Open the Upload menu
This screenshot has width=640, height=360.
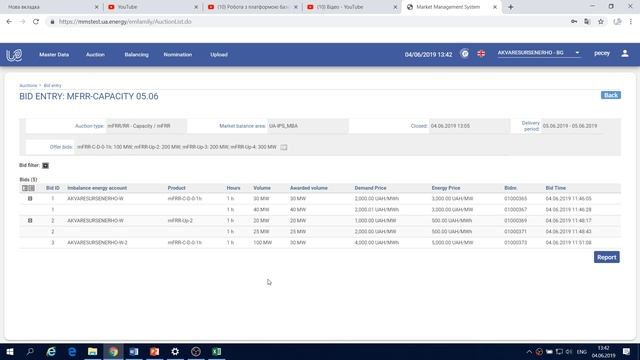pyautogui.click(x=219, y=55)
